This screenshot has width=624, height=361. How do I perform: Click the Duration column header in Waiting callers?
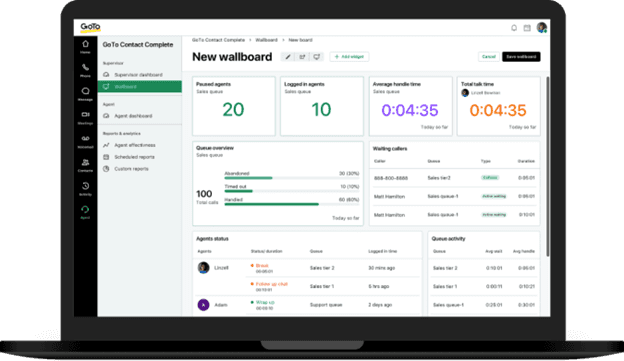tap(526, 161)
